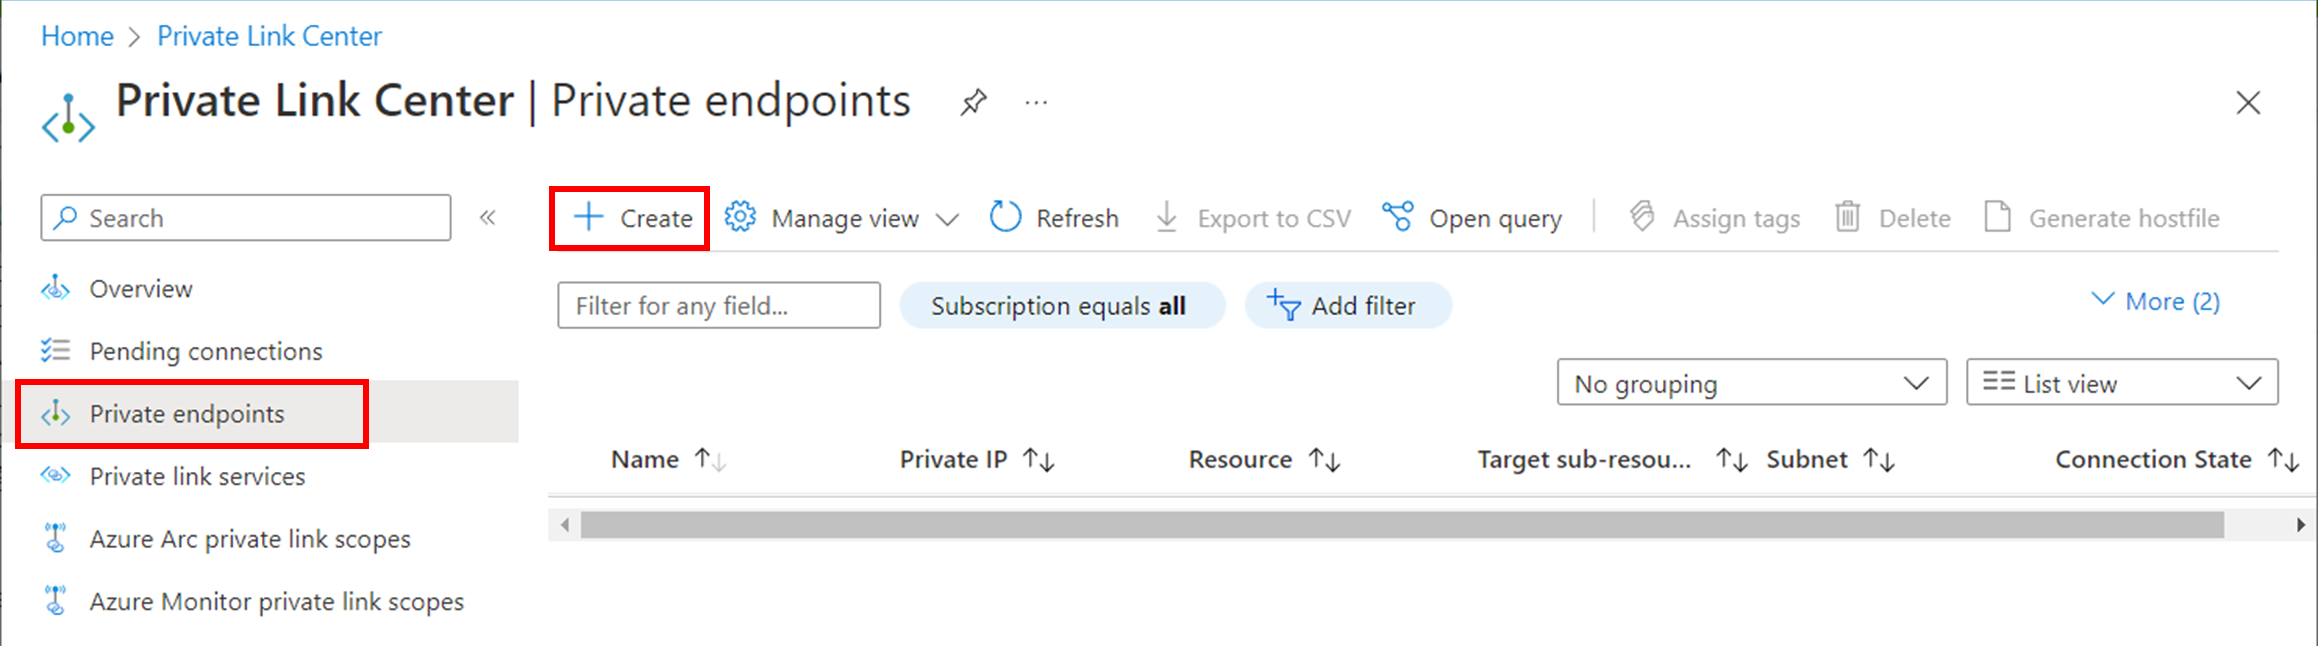Select Pending connections in the sidebar
The width and height of the screenshot is (2318, 646).
(x=205, y=350)
